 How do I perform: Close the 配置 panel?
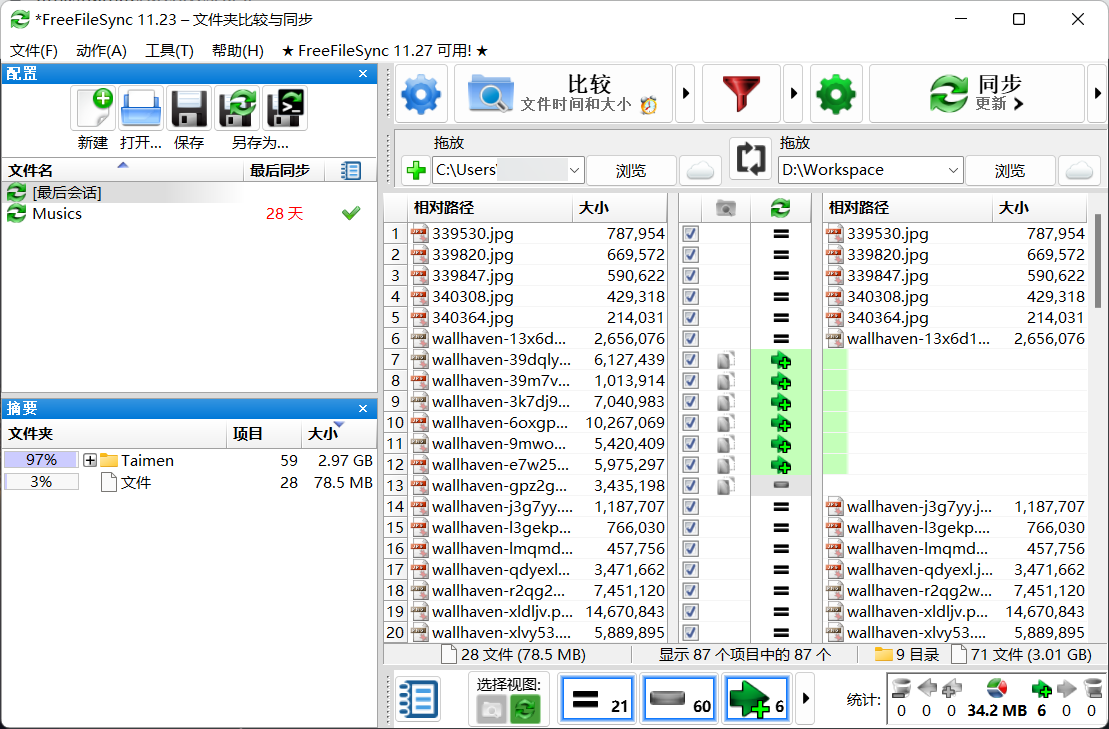[x=363, y=74]
